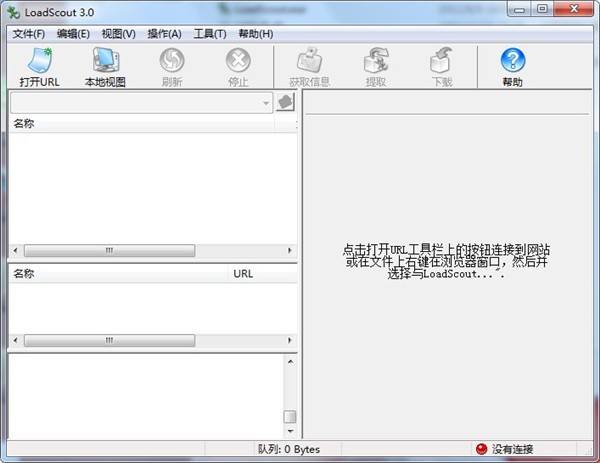The height and width of the screenshot is (463, 600).
Task: Click the '没有连接' status bar text
Action: (x=512, y=449)
